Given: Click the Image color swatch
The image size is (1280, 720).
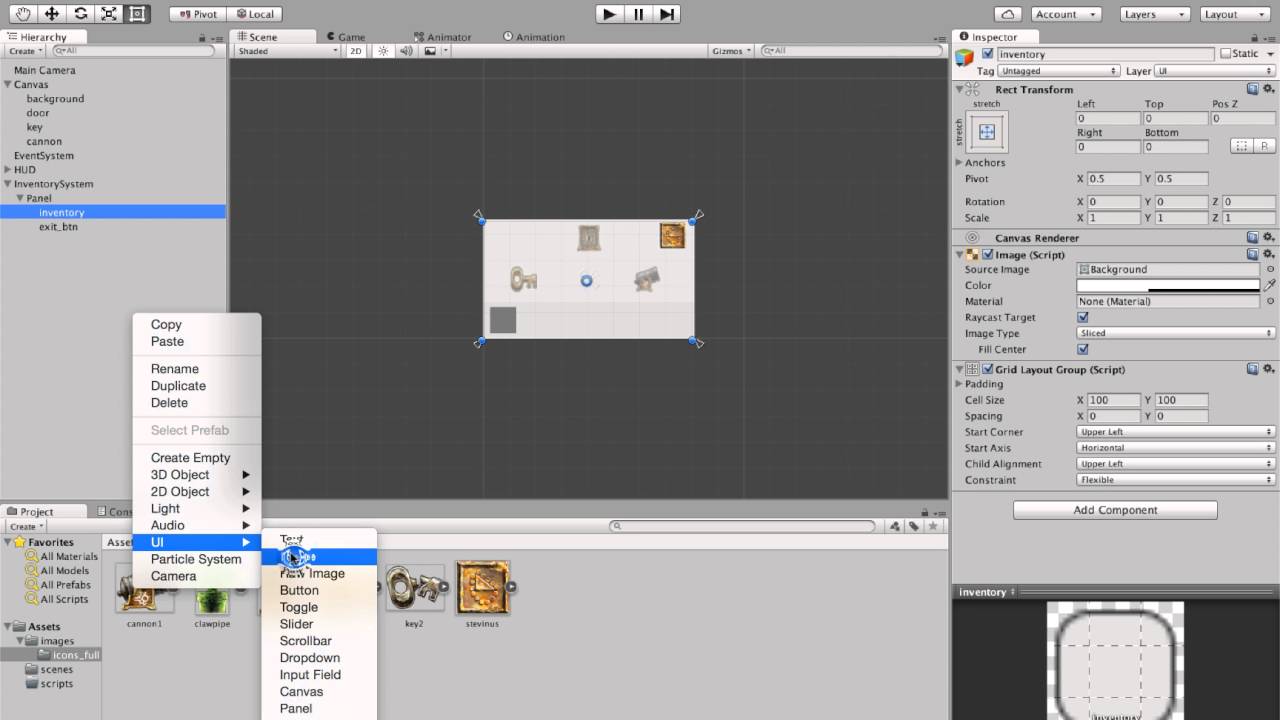Looking at the screenshot, I should click(1168, 285).
